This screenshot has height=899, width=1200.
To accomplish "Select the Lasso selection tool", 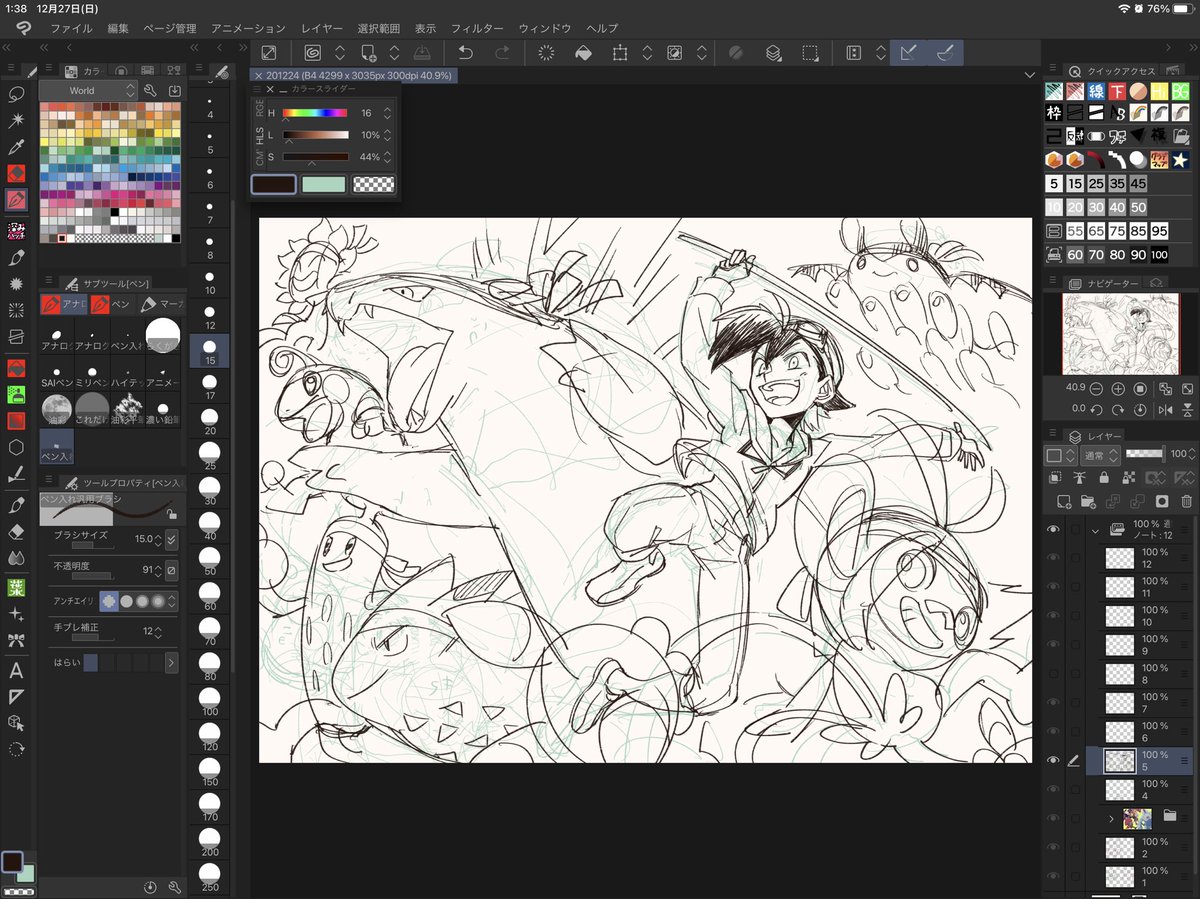I will (16, 94).
